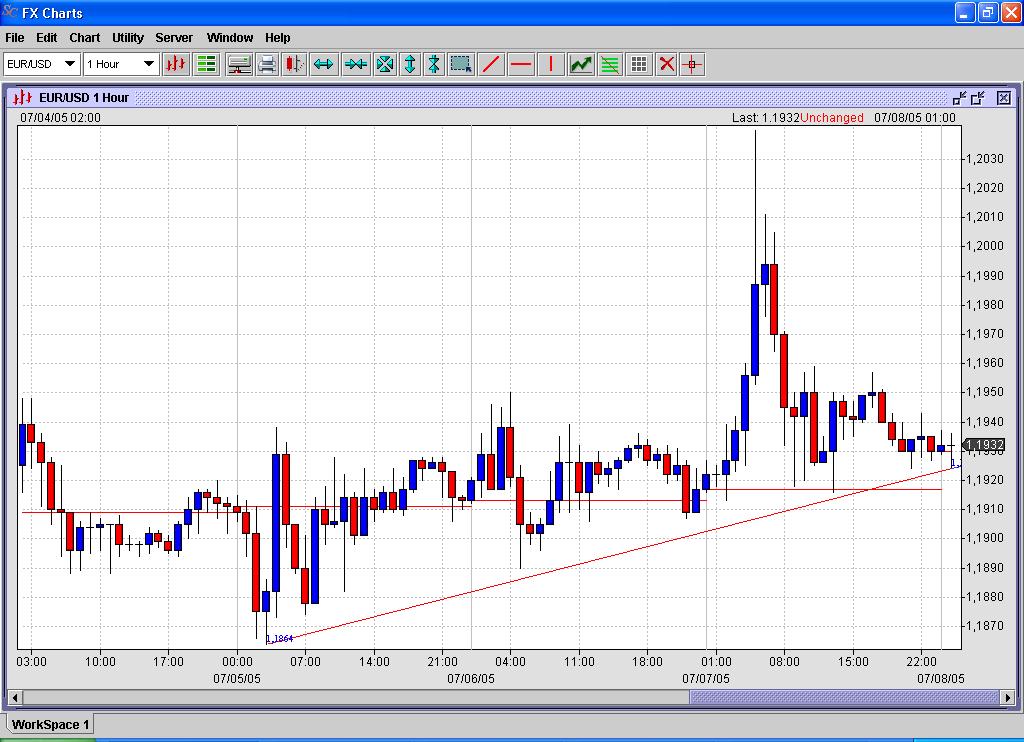The width and height of the screenshot is (1024, 742).
Task: Click the horizontal expand arrows icon
Action: tap(323, 64)
